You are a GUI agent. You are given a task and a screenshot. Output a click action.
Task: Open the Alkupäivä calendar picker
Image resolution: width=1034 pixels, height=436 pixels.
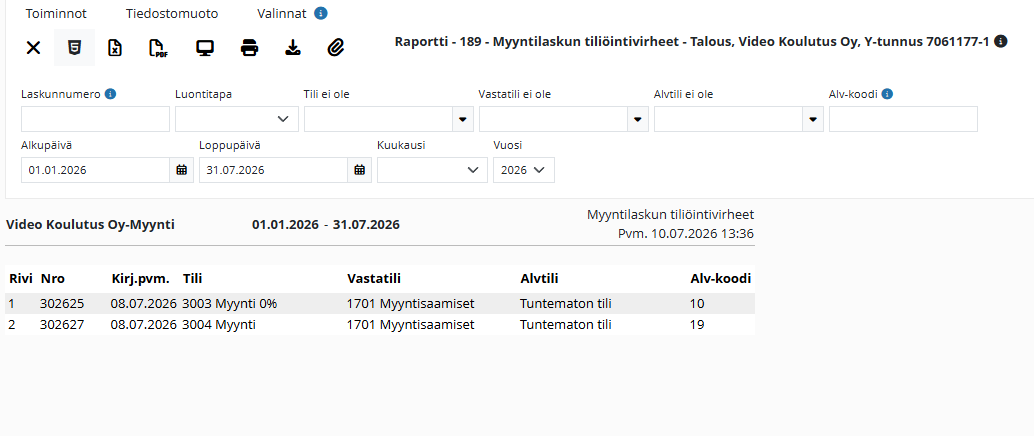coord(182,170)
